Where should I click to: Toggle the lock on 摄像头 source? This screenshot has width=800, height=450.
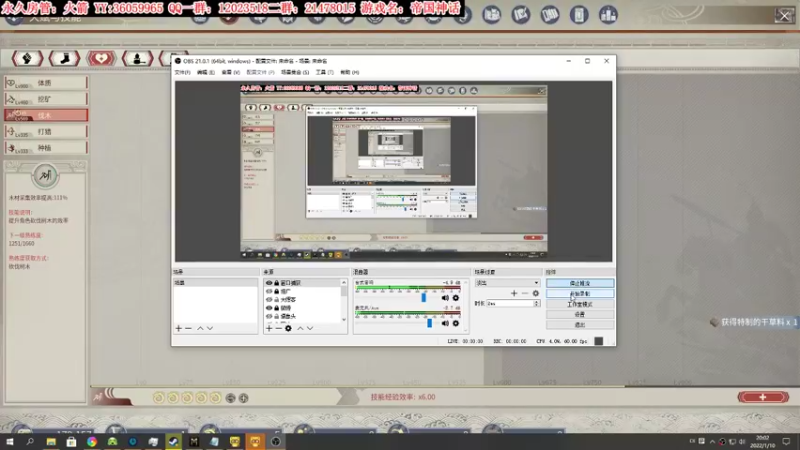277,316
